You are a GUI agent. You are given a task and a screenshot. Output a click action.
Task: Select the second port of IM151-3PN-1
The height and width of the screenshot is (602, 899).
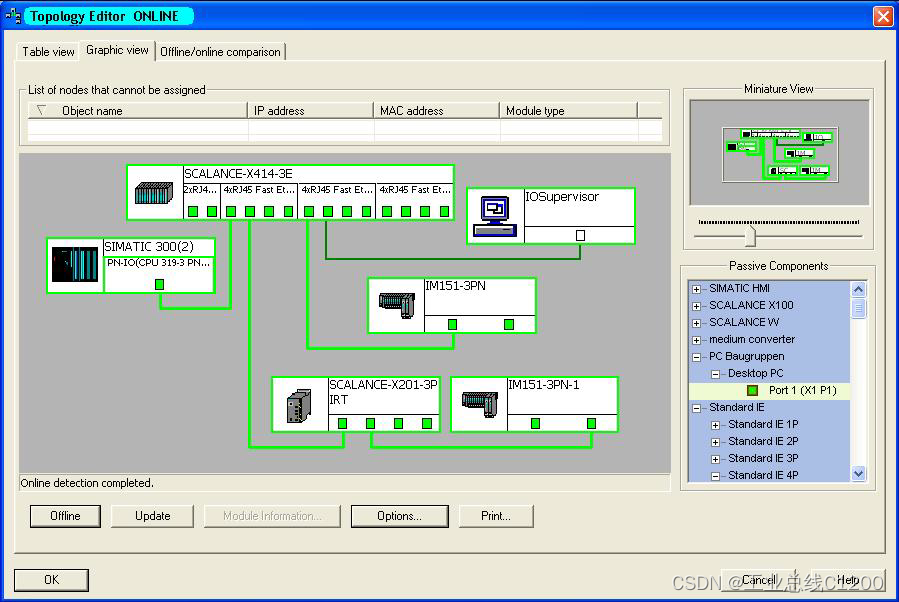pos(591,424)
